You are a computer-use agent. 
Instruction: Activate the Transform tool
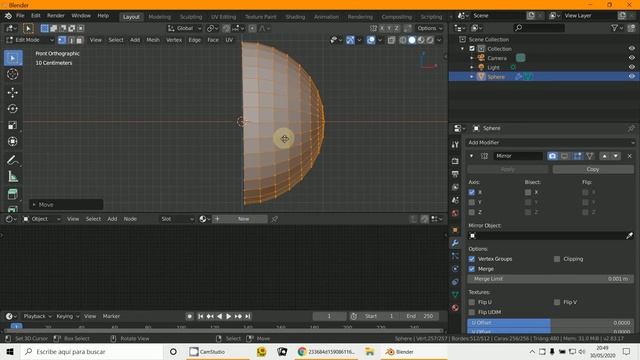pos(13,142)
